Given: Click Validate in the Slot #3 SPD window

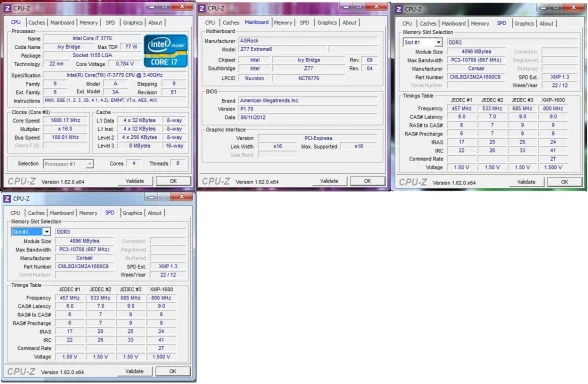Looking at the screenshot, I should click(134, 371).
